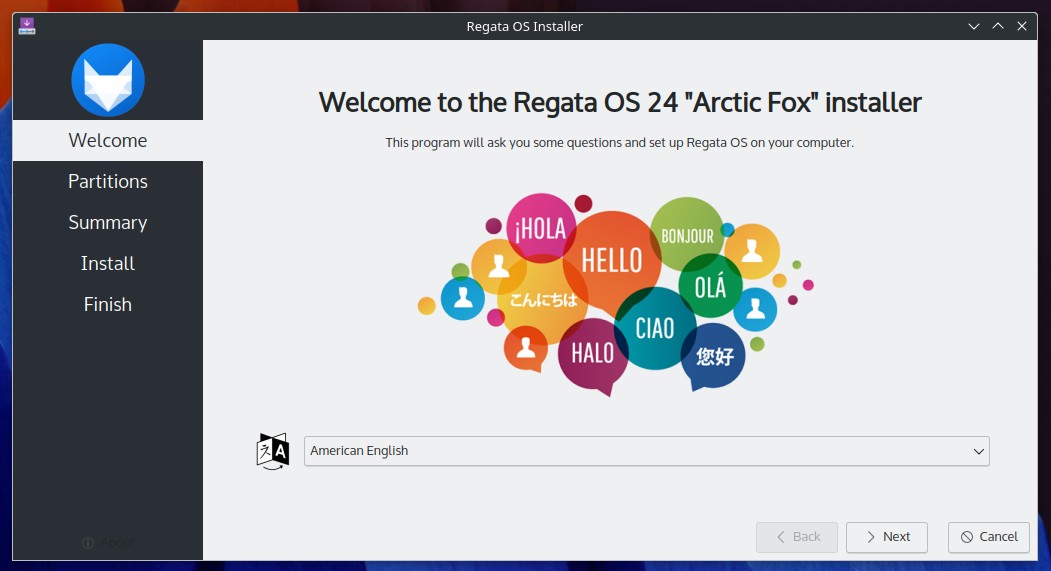1051x571 pixels.
Task: Expand language list using the chevron arrow
Action: click(x=979, y=451)
